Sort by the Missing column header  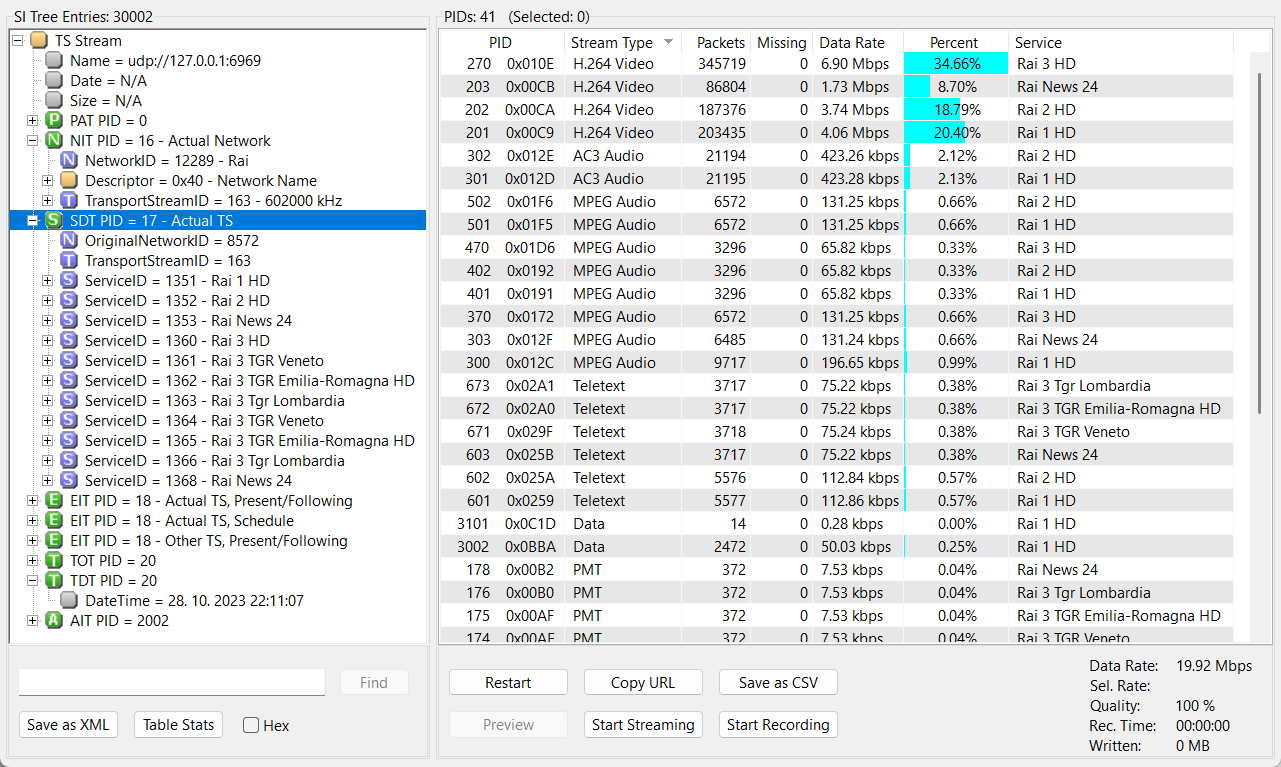point(782,43)
